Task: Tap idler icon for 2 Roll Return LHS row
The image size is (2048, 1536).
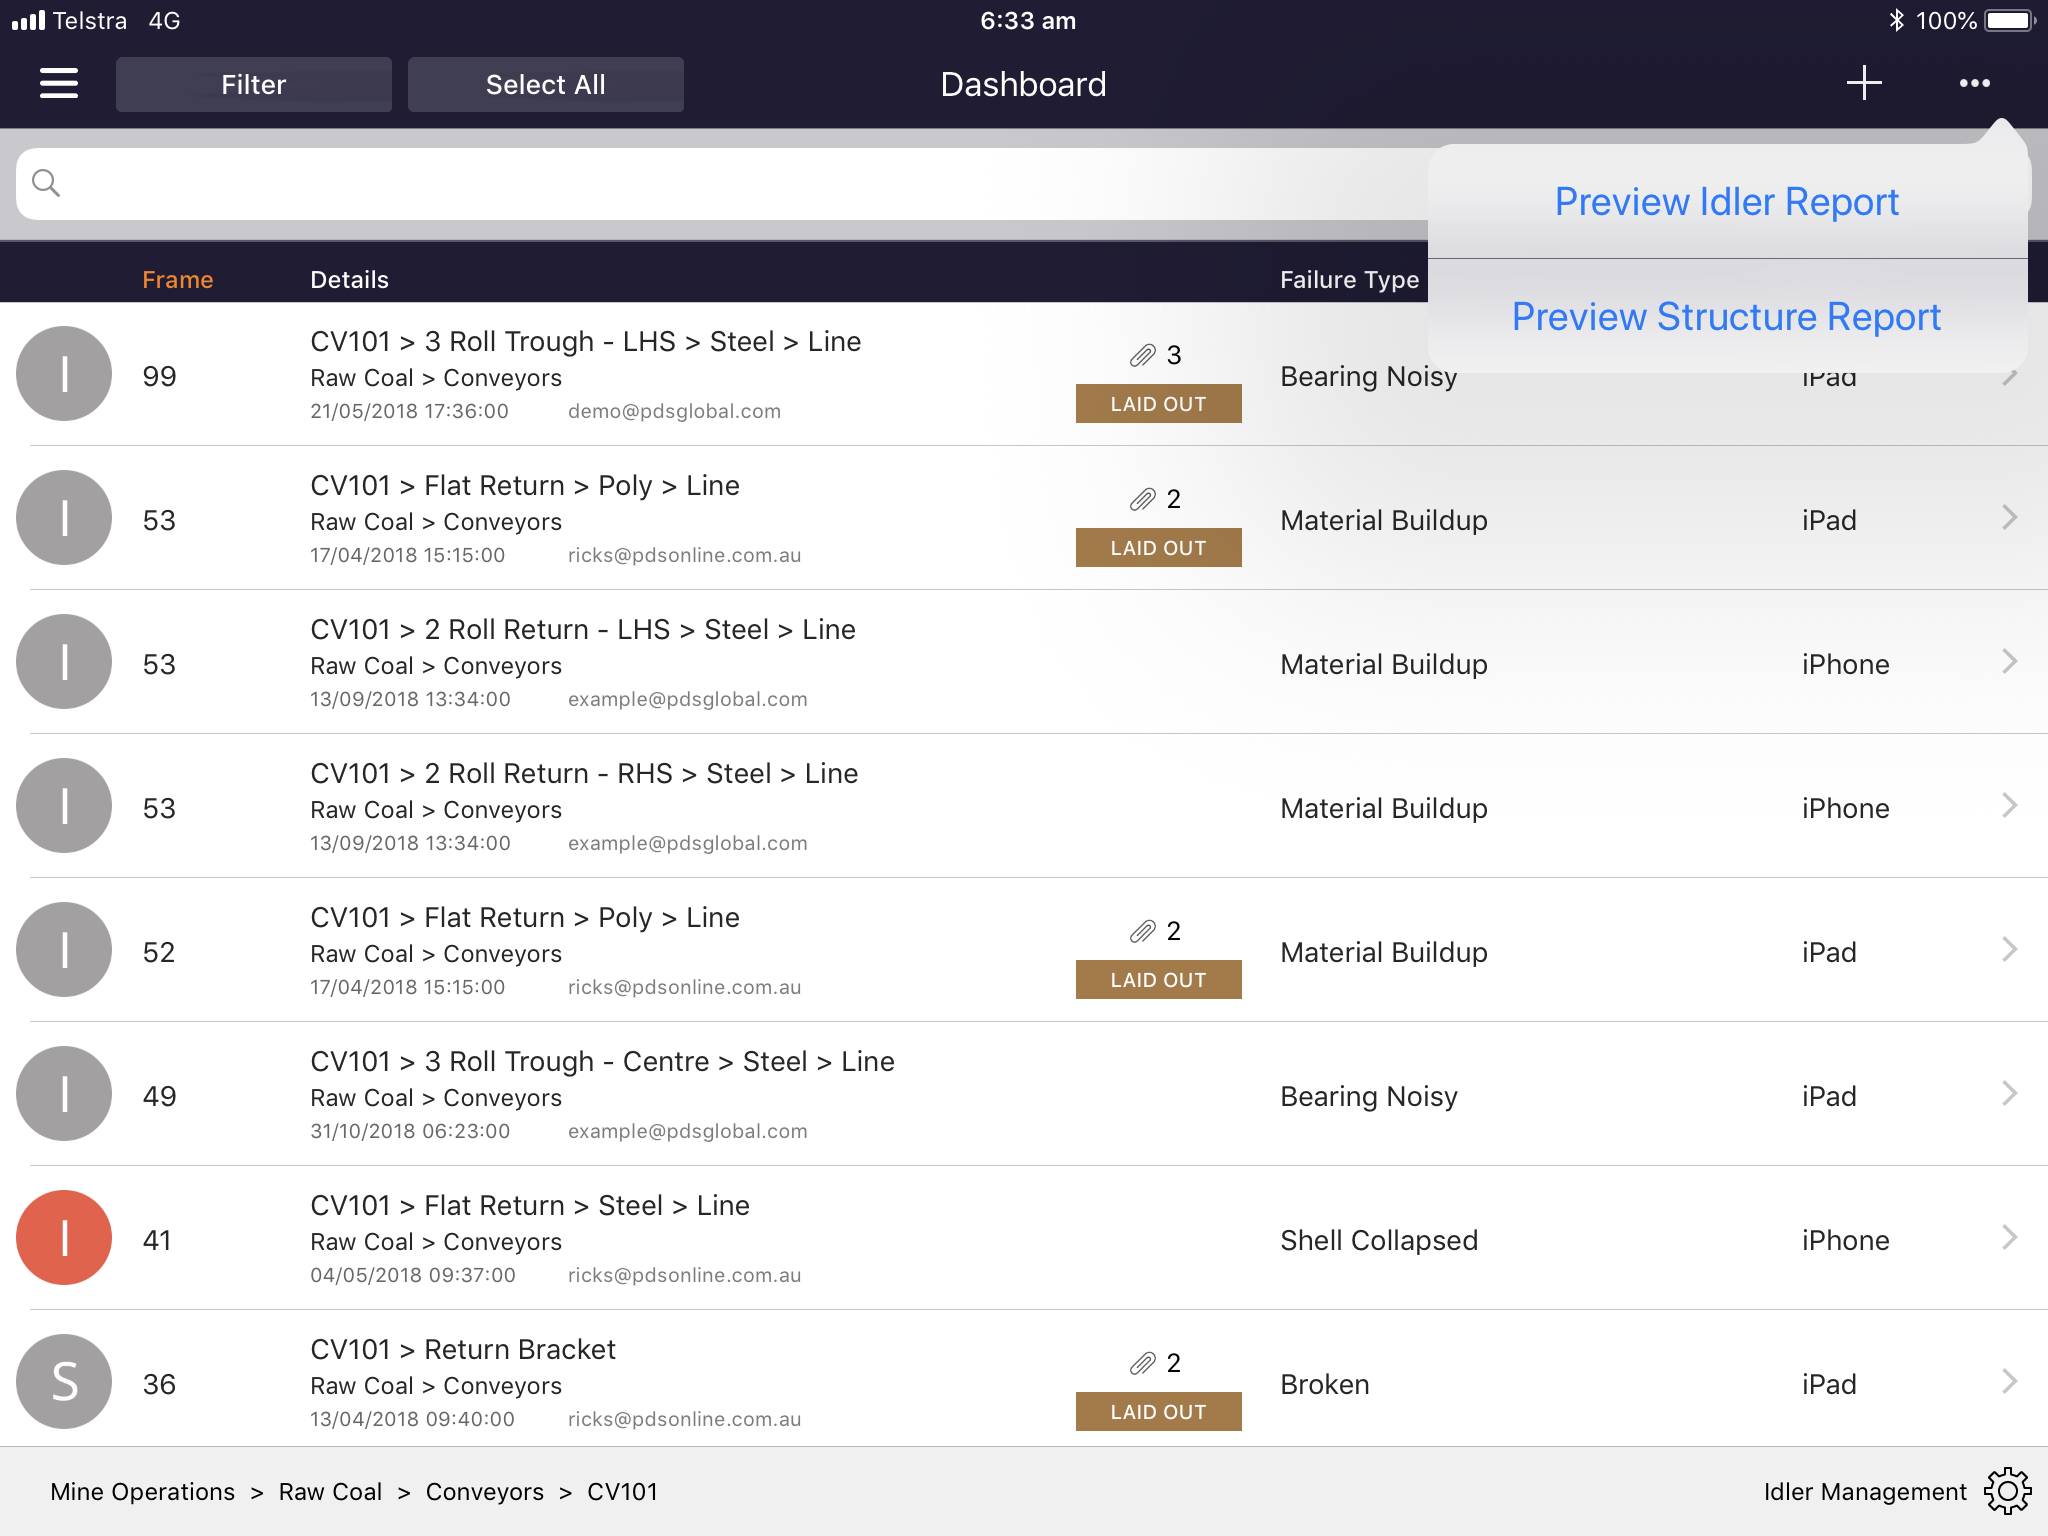Action: point(64,662)
